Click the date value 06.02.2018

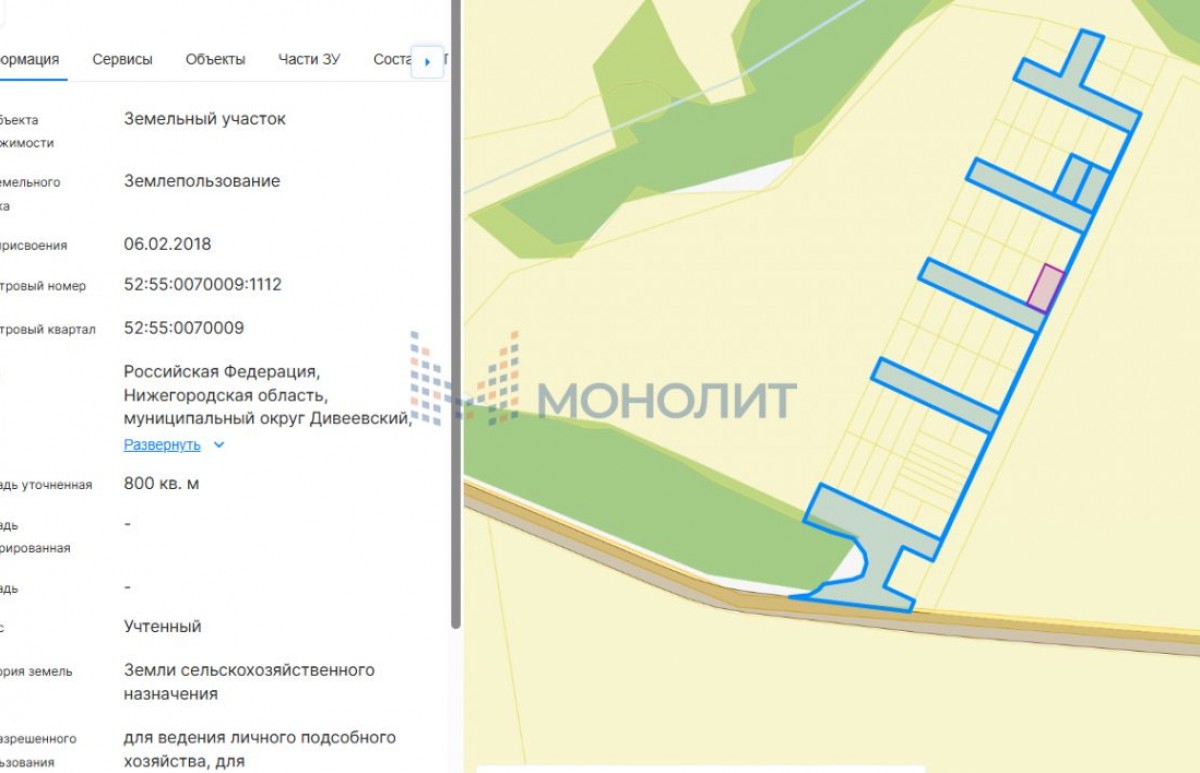167,244
